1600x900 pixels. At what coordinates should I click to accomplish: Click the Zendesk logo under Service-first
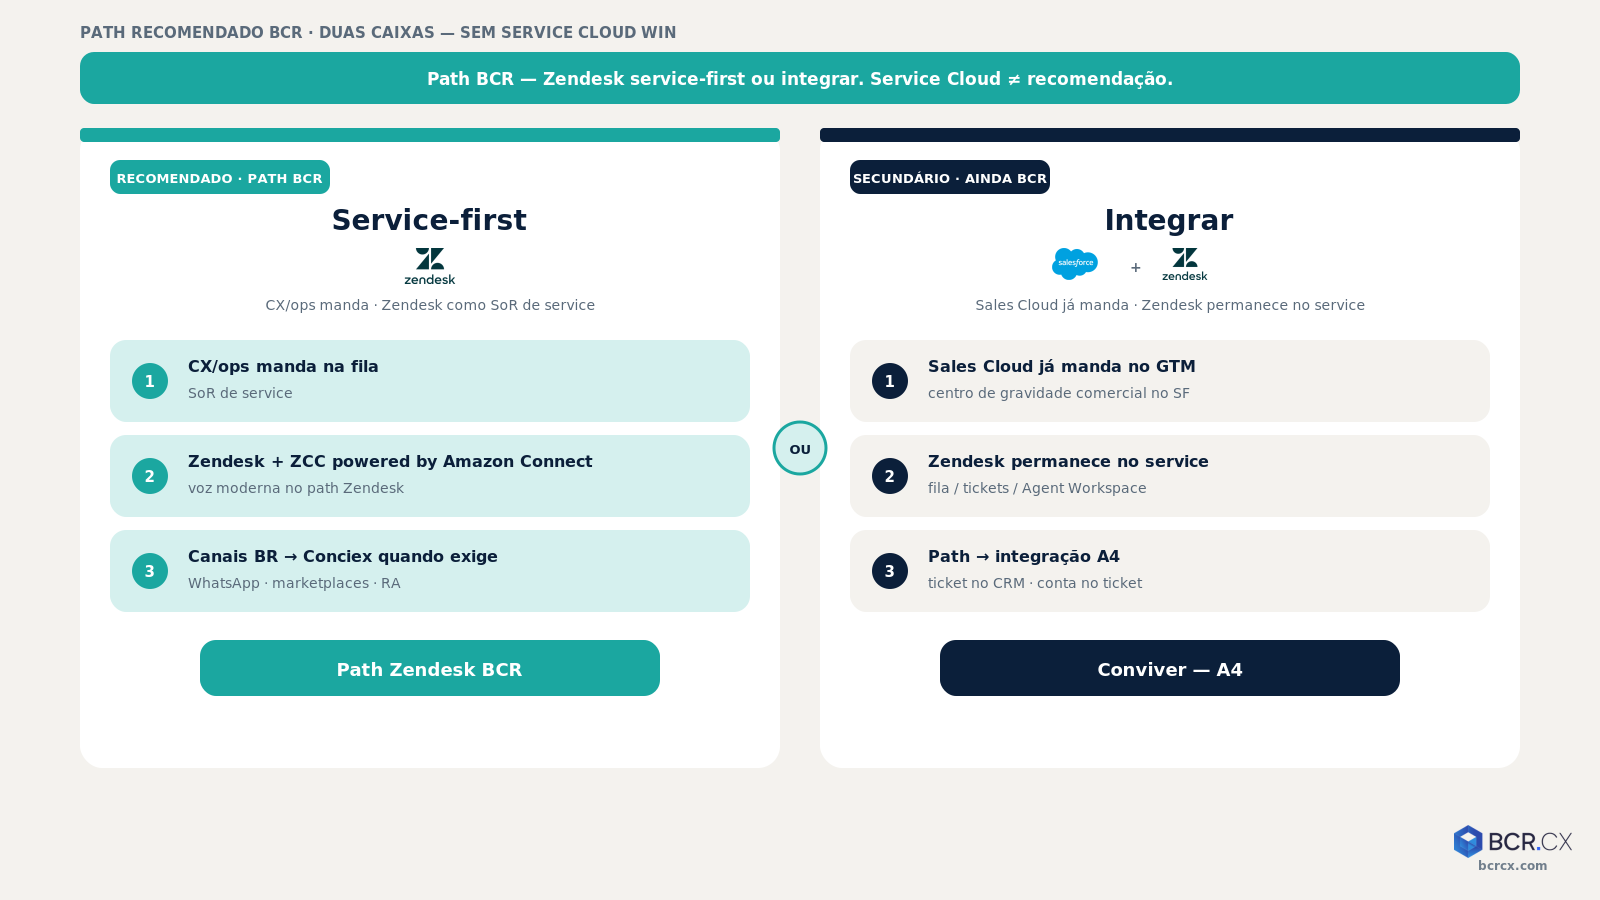pyautogui.click(x=430, y=266)
